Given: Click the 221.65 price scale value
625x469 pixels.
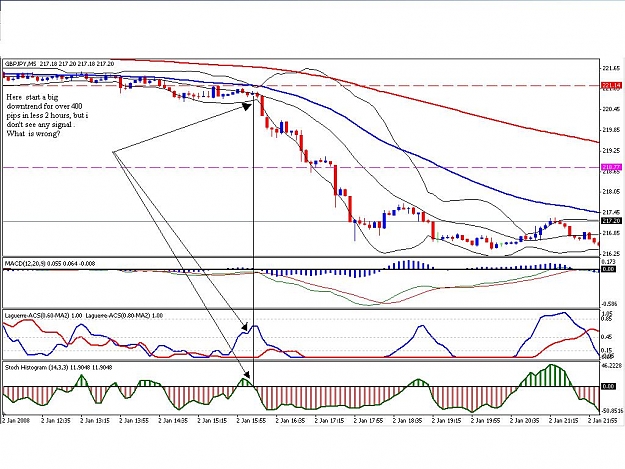Looking at the screenshot, I should click(x=612, y=68).
